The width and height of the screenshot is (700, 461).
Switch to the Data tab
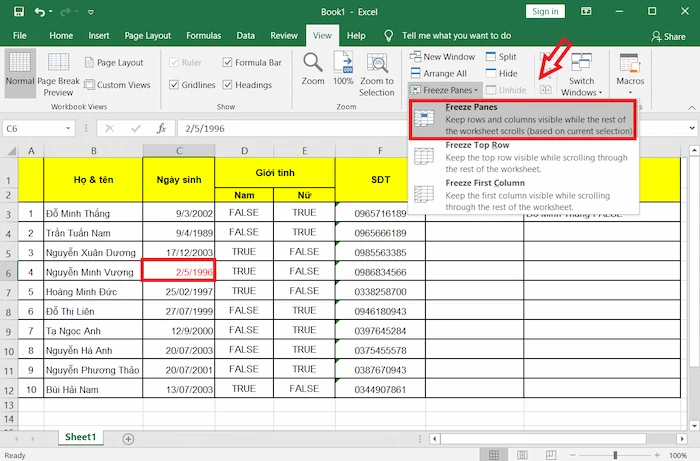point(246,36)
